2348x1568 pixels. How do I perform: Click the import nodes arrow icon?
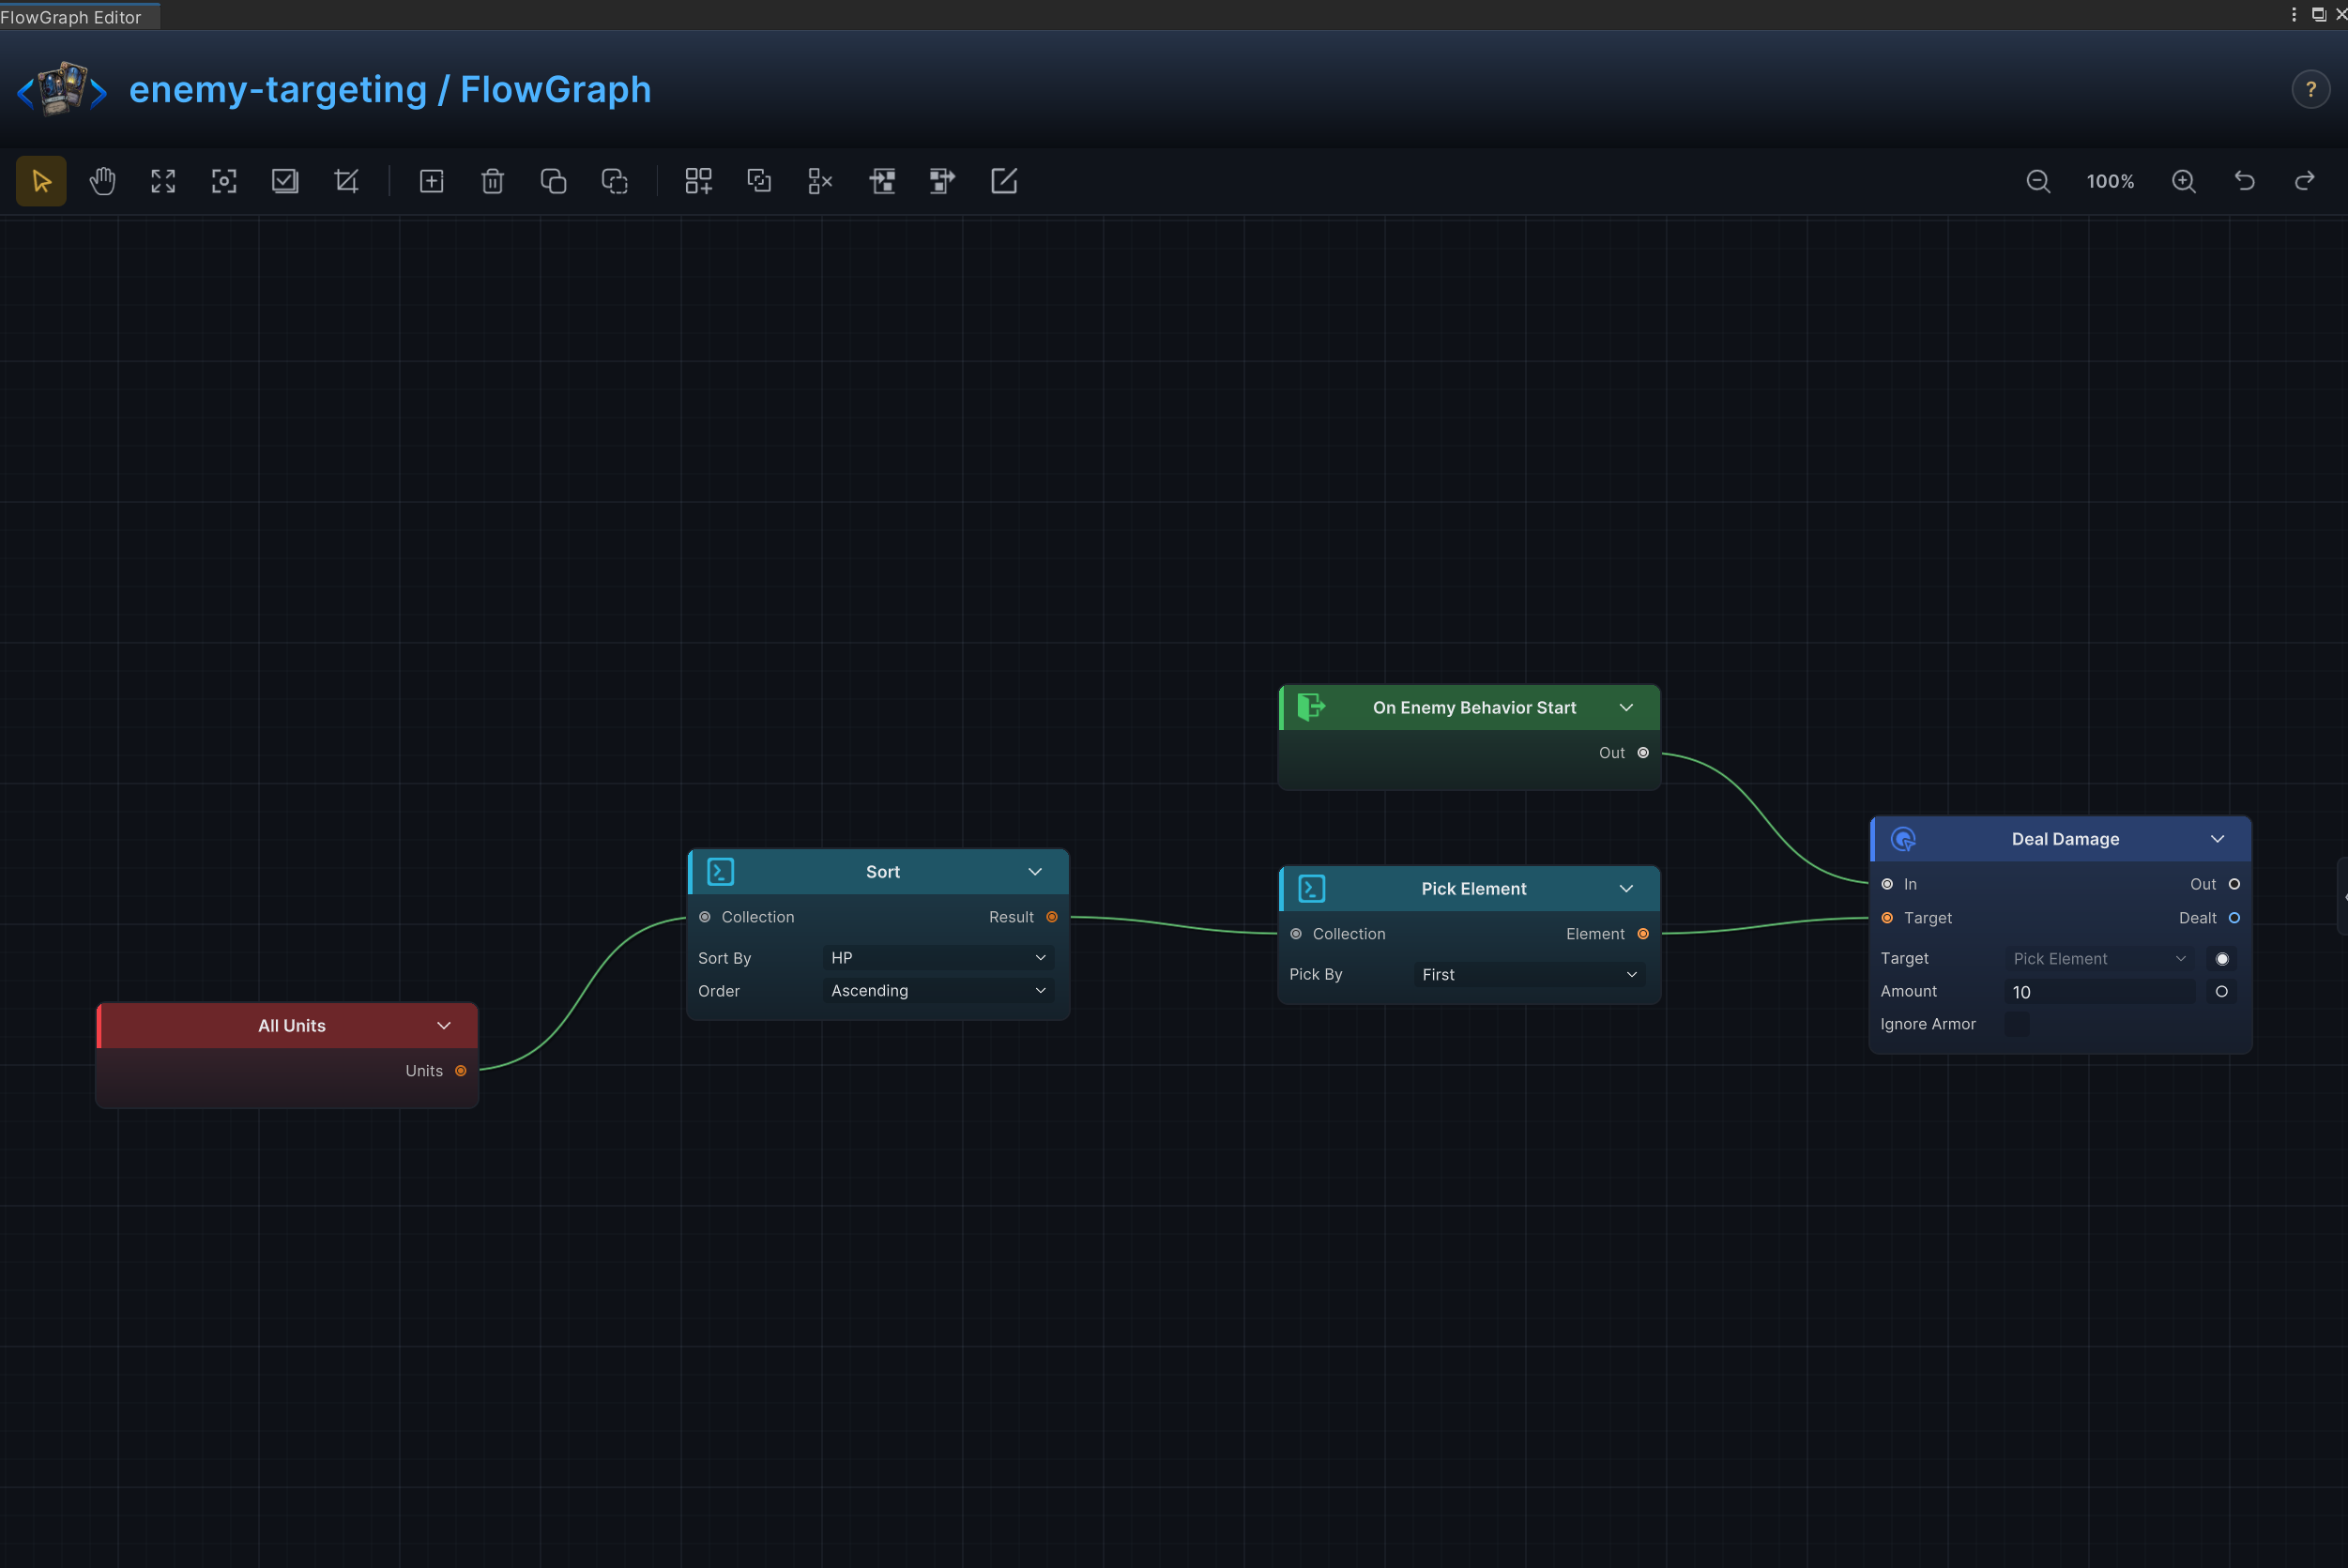pyautogui.click(x=882, y=181)
